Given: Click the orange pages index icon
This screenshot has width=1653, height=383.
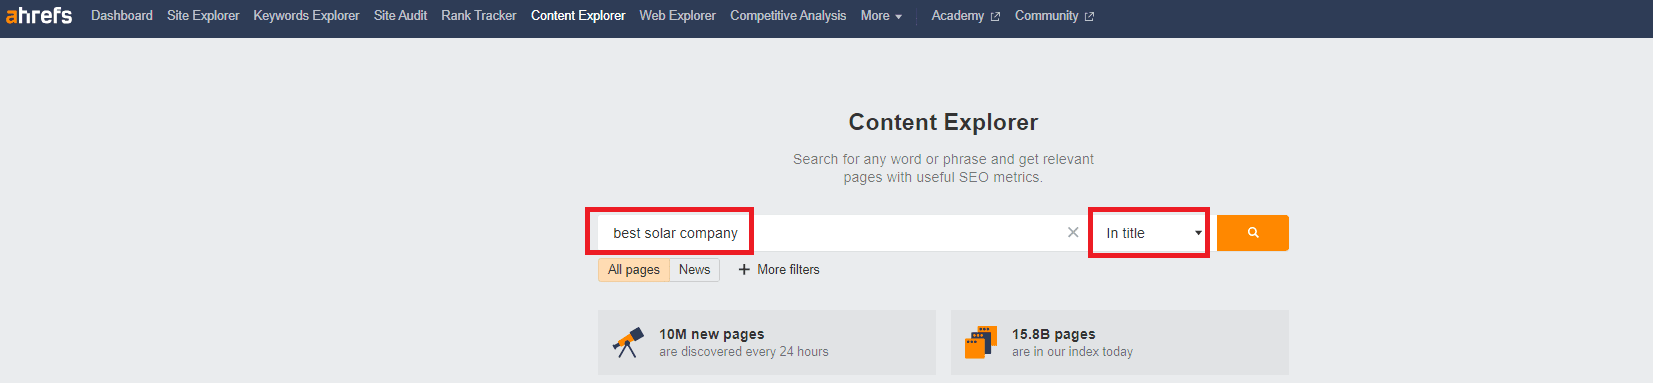Looking at the screenshot, I should tap(981, 342).
